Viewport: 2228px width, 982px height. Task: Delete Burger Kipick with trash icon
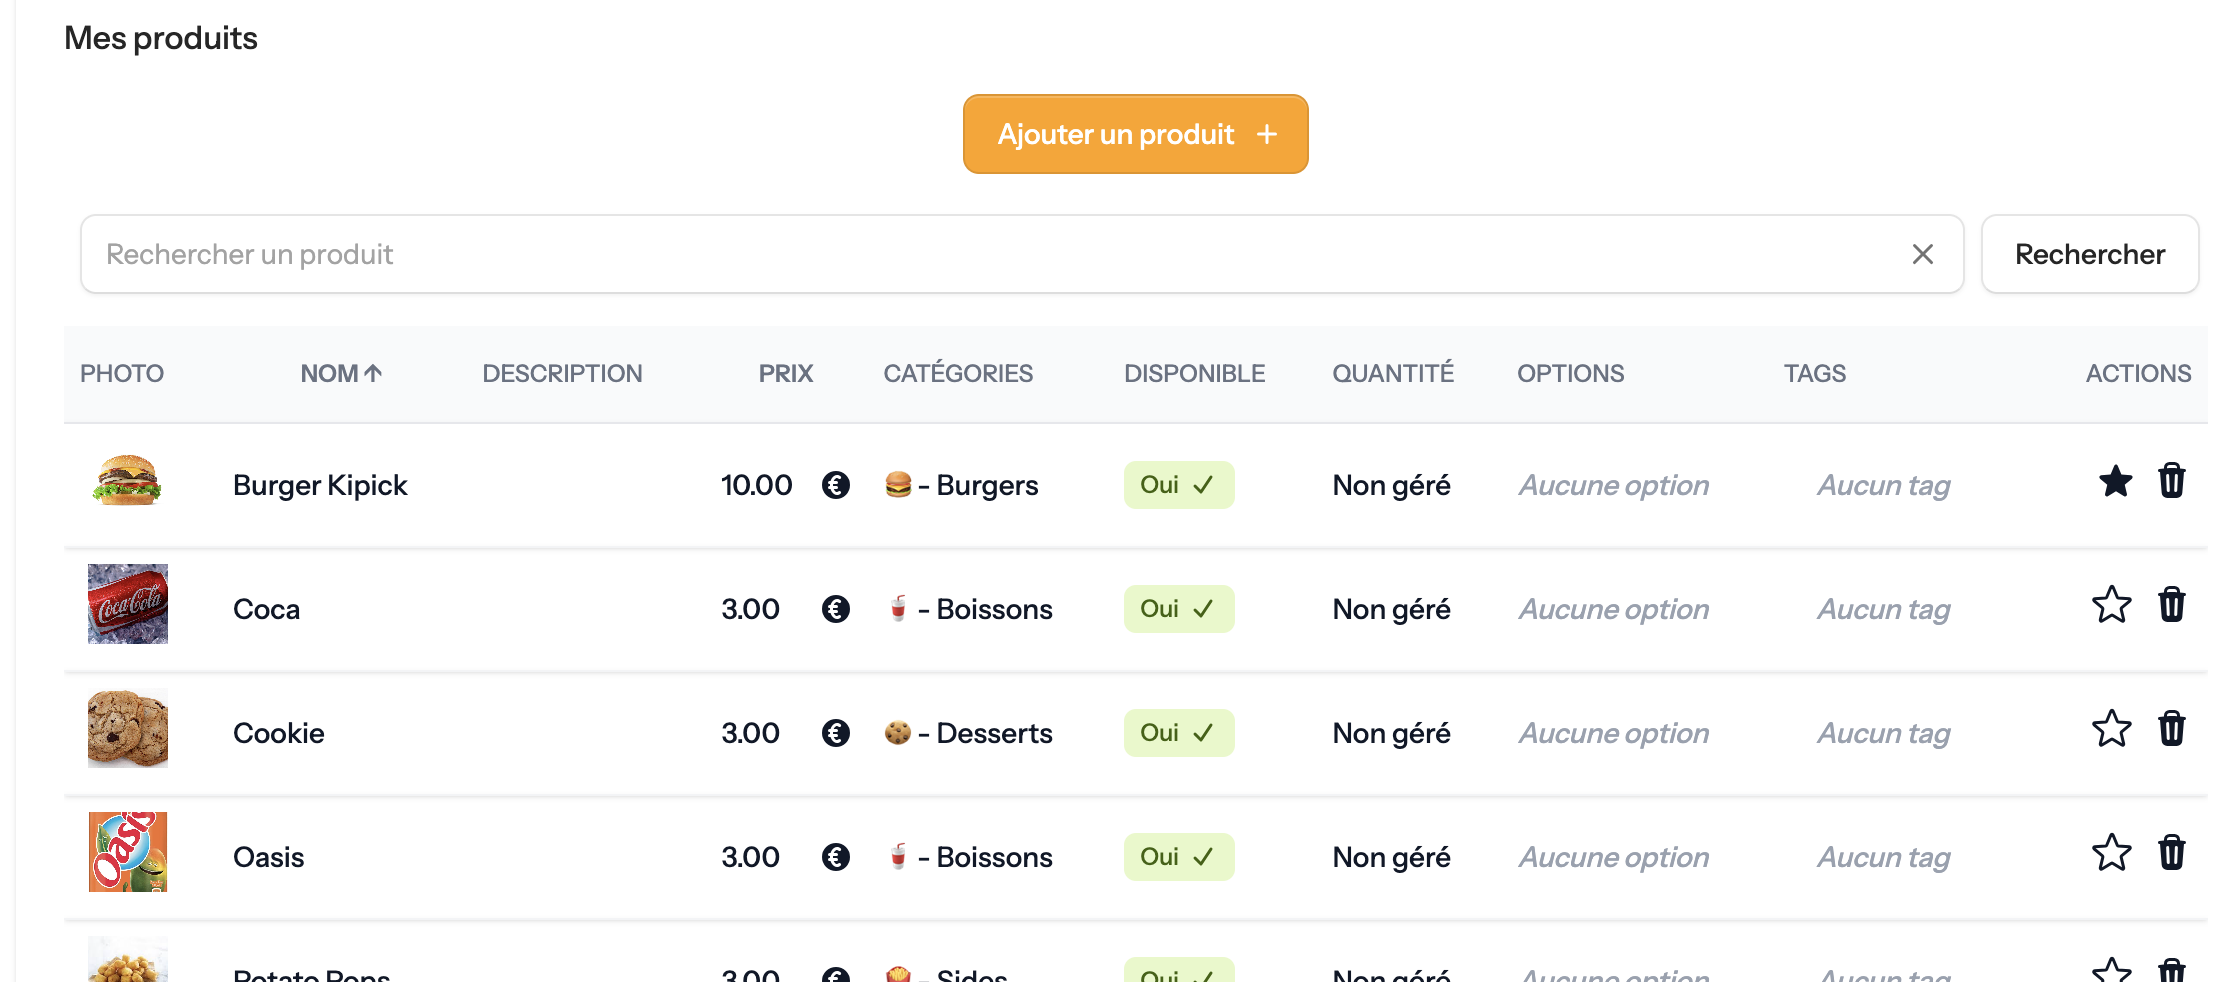point(2172,483)
